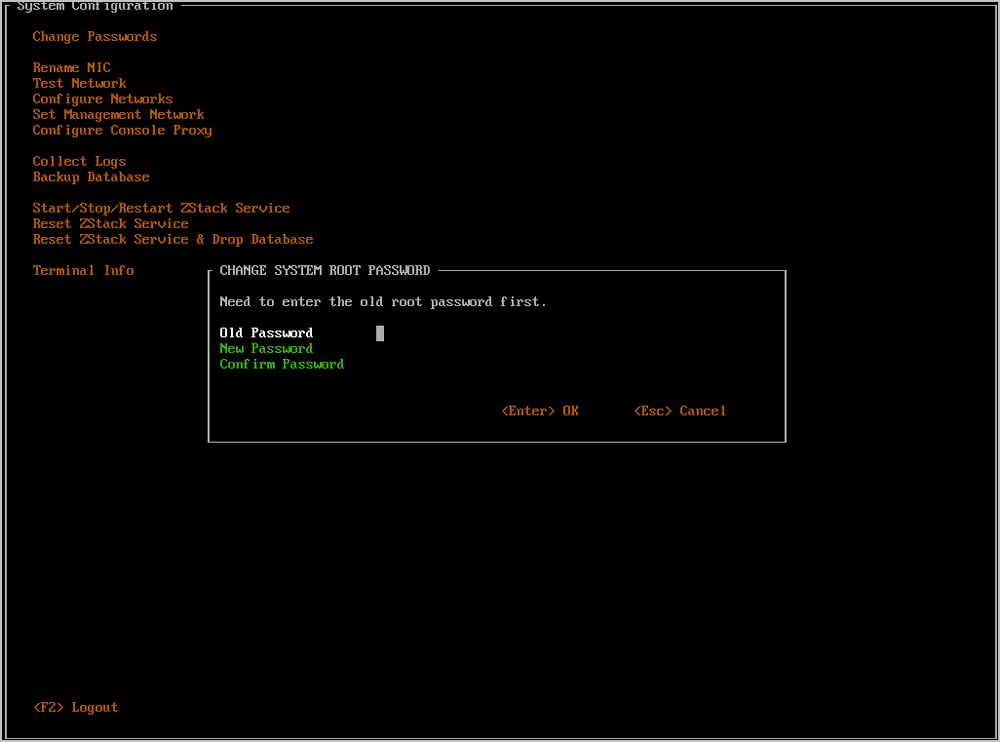The height and width of the screenshot is (742, 1000).
Task: Open Configure Console Proxy entry
Action: 122,131
